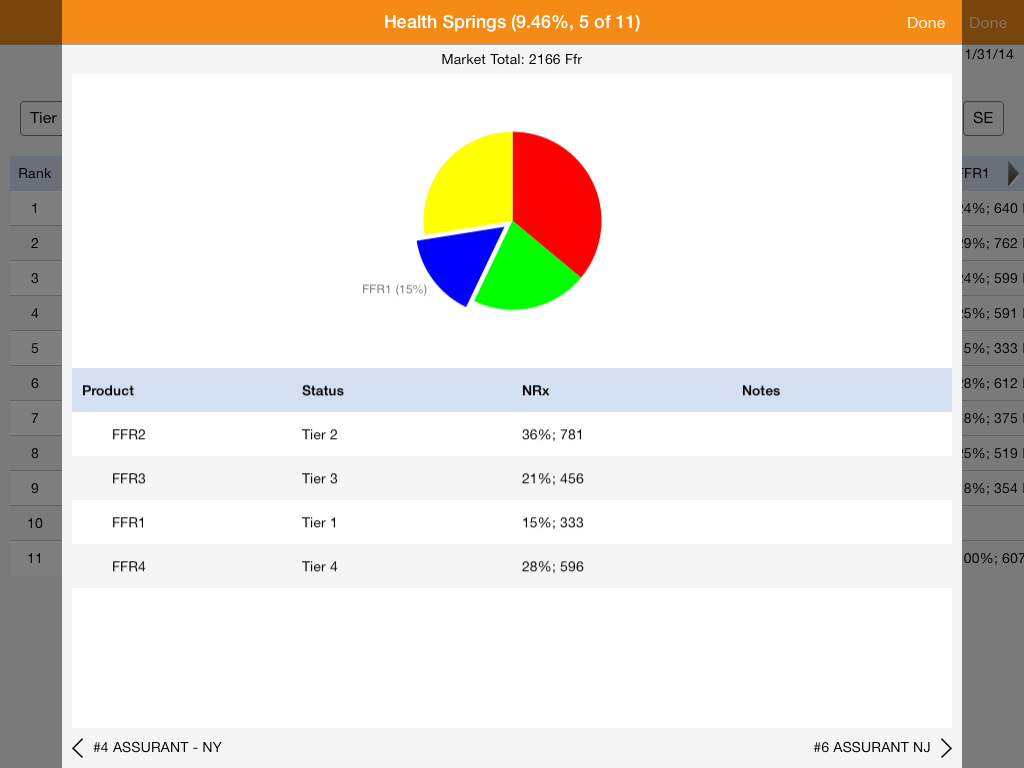Sort by the Product column header

108,391
